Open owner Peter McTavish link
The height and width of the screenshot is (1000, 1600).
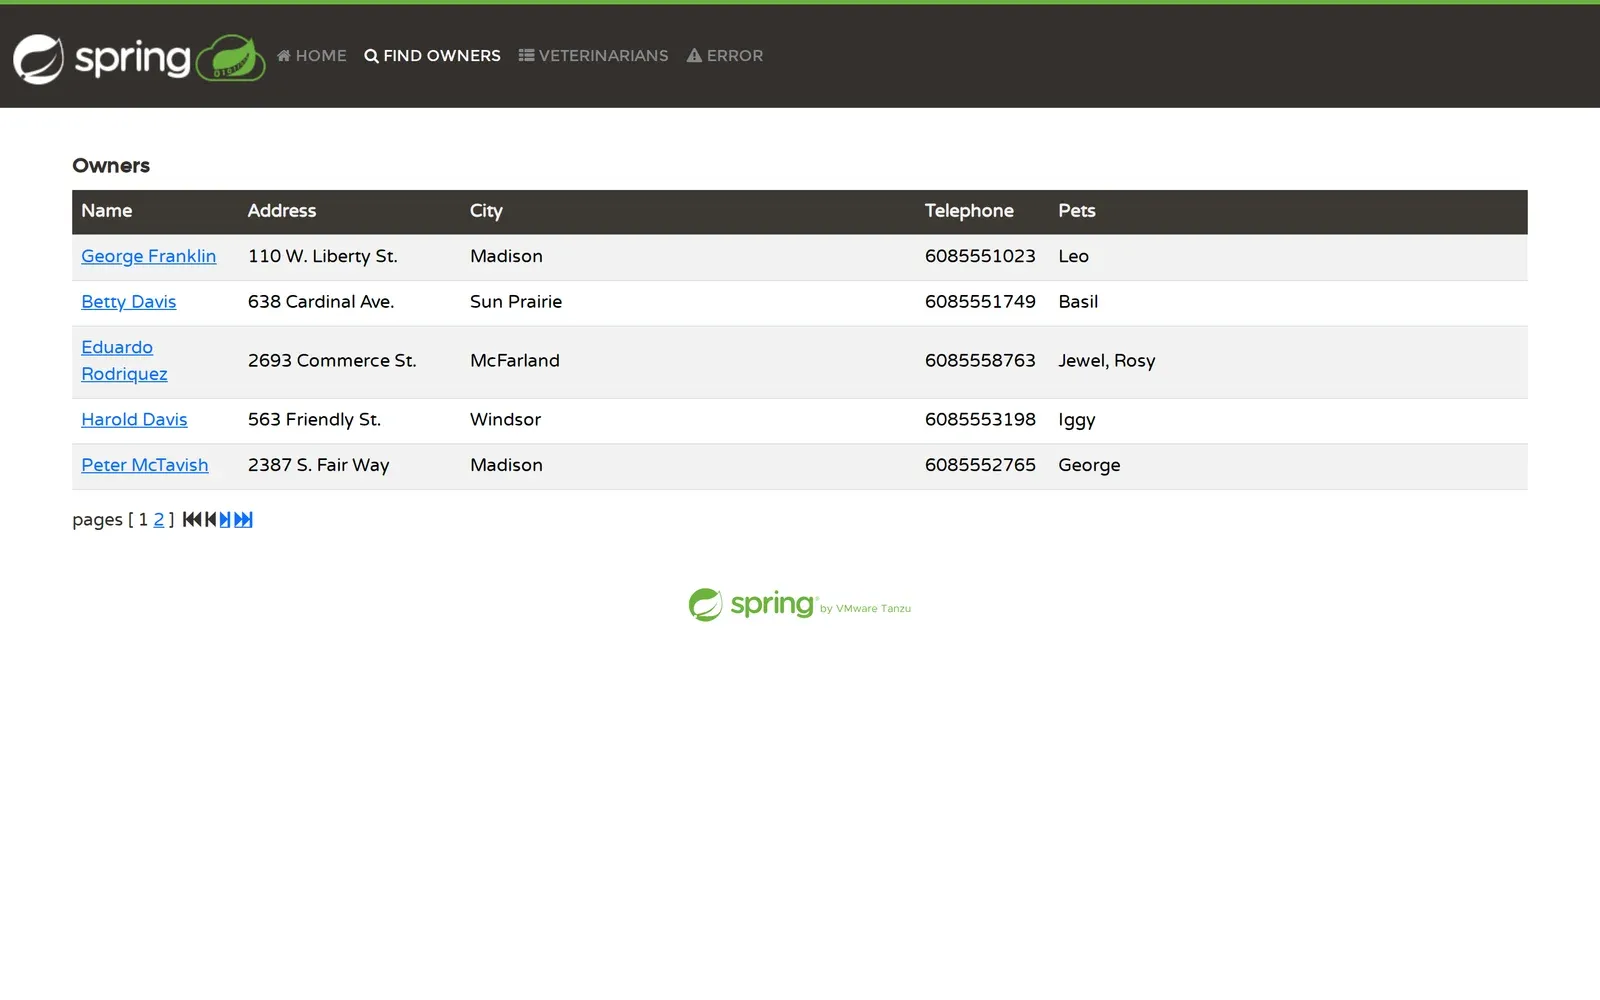click(x=145, y=465)
